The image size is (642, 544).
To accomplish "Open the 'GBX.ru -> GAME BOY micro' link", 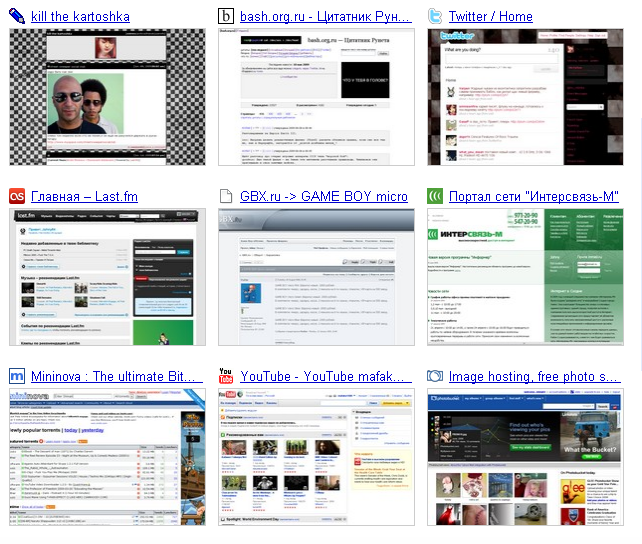I will (324, 196).
